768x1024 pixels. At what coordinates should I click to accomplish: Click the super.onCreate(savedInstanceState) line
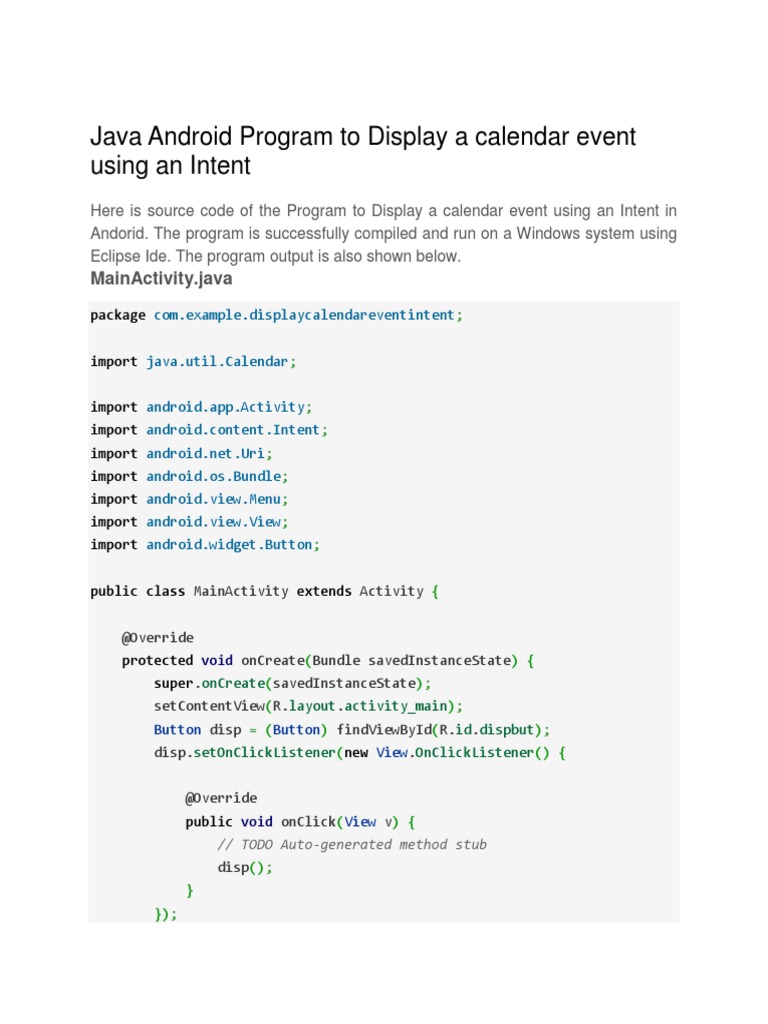[x=292, y=683]
